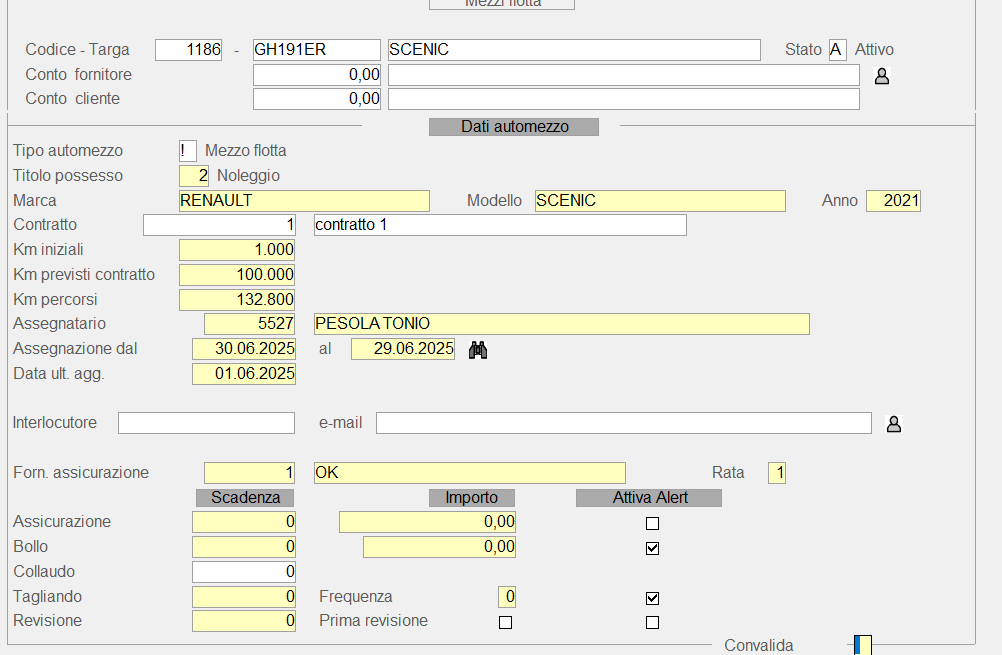This screenshot has width=1002, height=655.
Task: Toggle the Revisione alert checkbox
Action: (x=652, y=622)
